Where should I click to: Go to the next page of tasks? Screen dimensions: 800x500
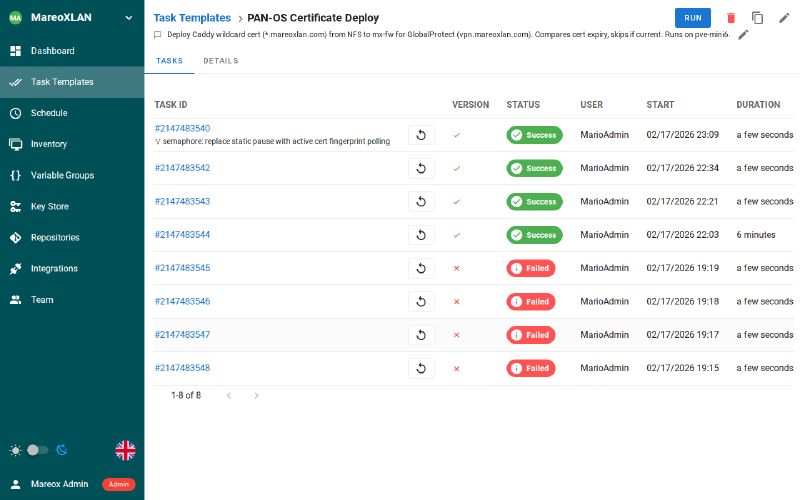(257, 395)
